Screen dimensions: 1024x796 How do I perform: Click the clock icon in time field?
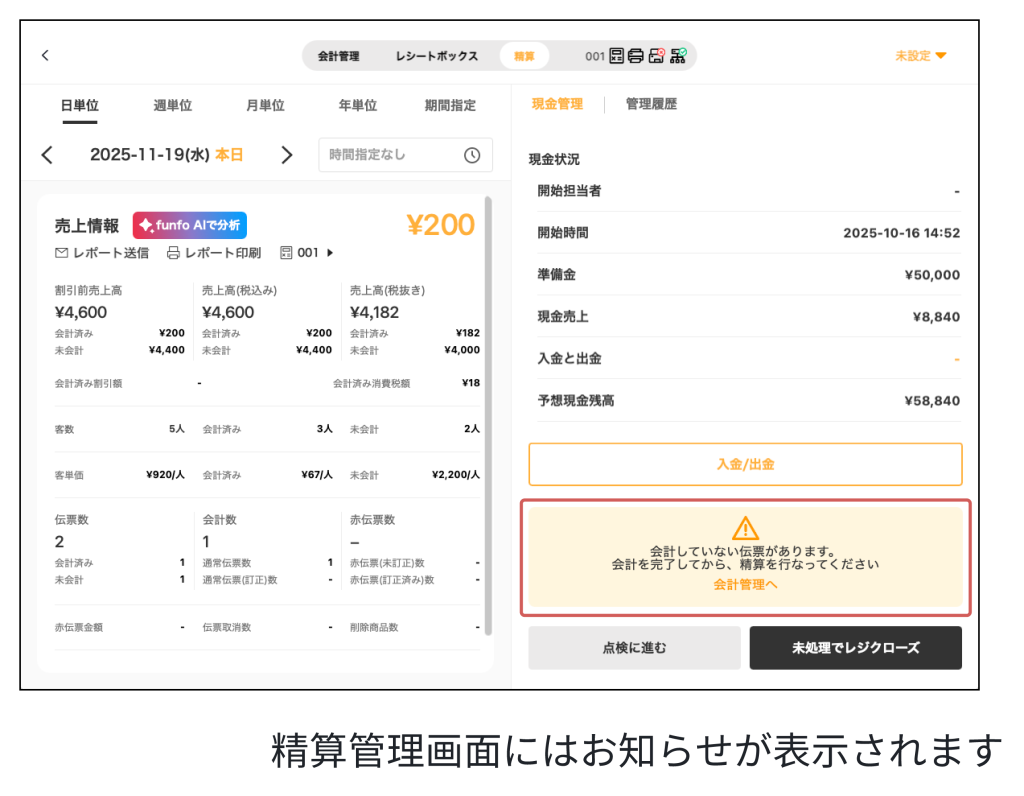472,155
